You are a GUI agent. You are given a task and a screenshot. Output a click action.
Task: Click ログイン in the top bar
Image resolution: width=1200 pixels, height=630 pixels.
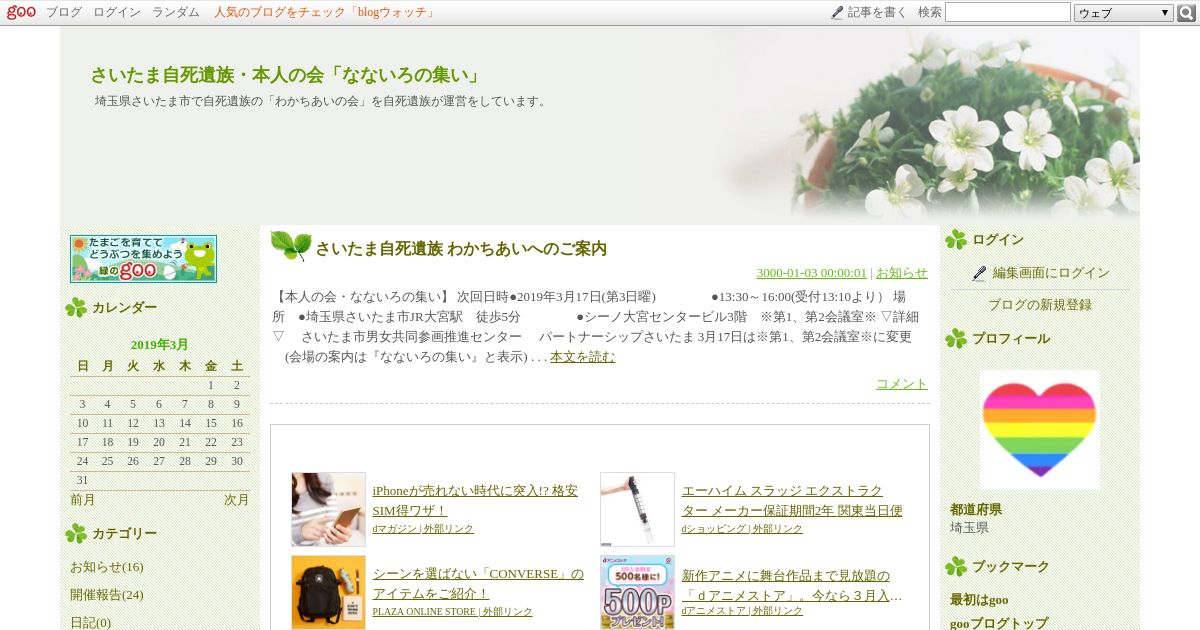(117, 12)
